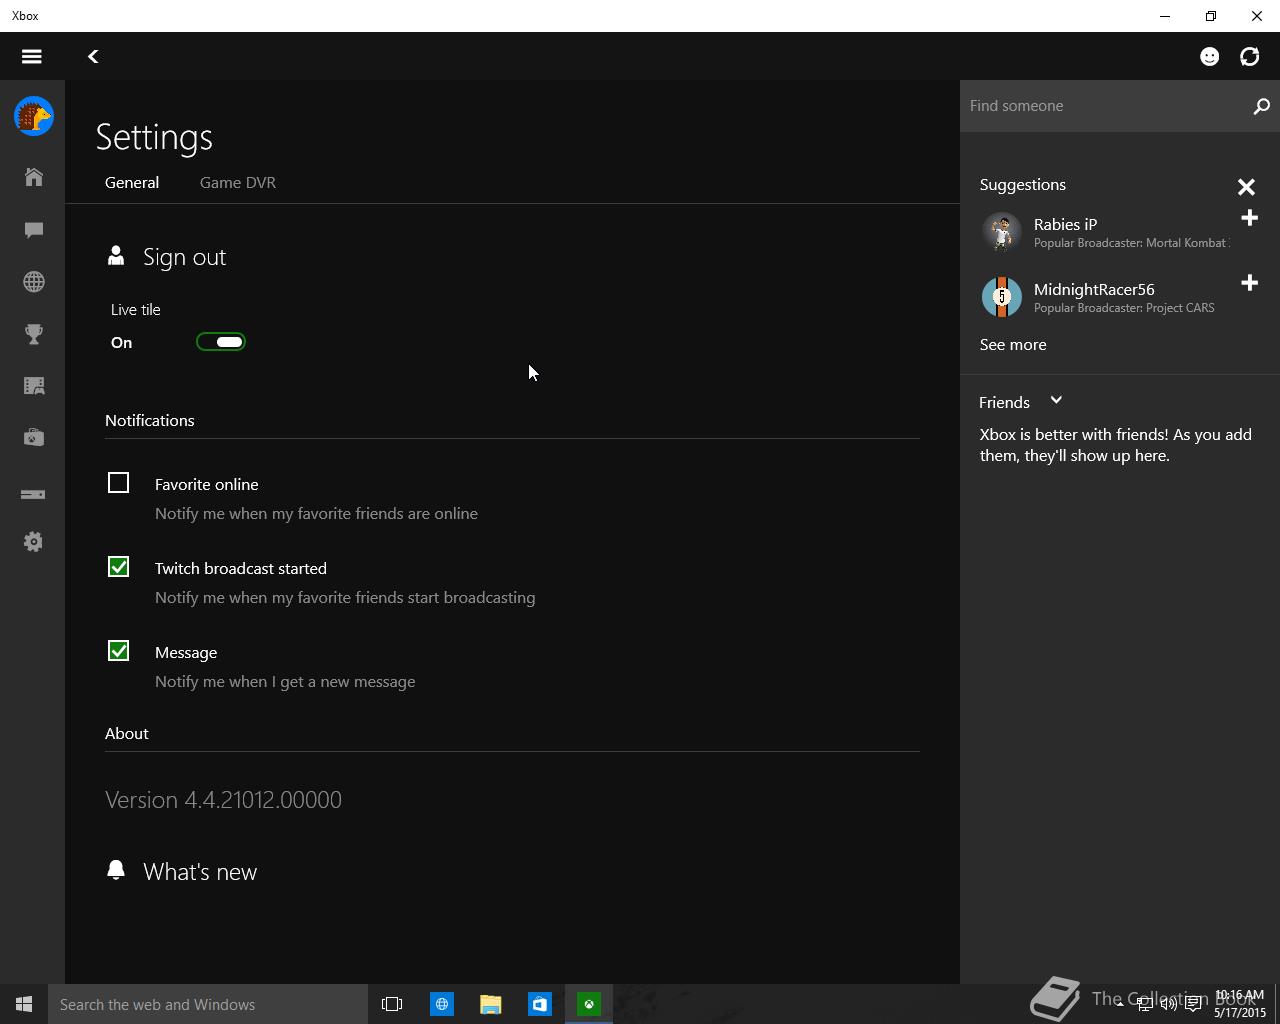This screenshot has width=1280, height=1024.
Task: Click the Xbox app taskbar icon
Action: [x=589, y=1004]
